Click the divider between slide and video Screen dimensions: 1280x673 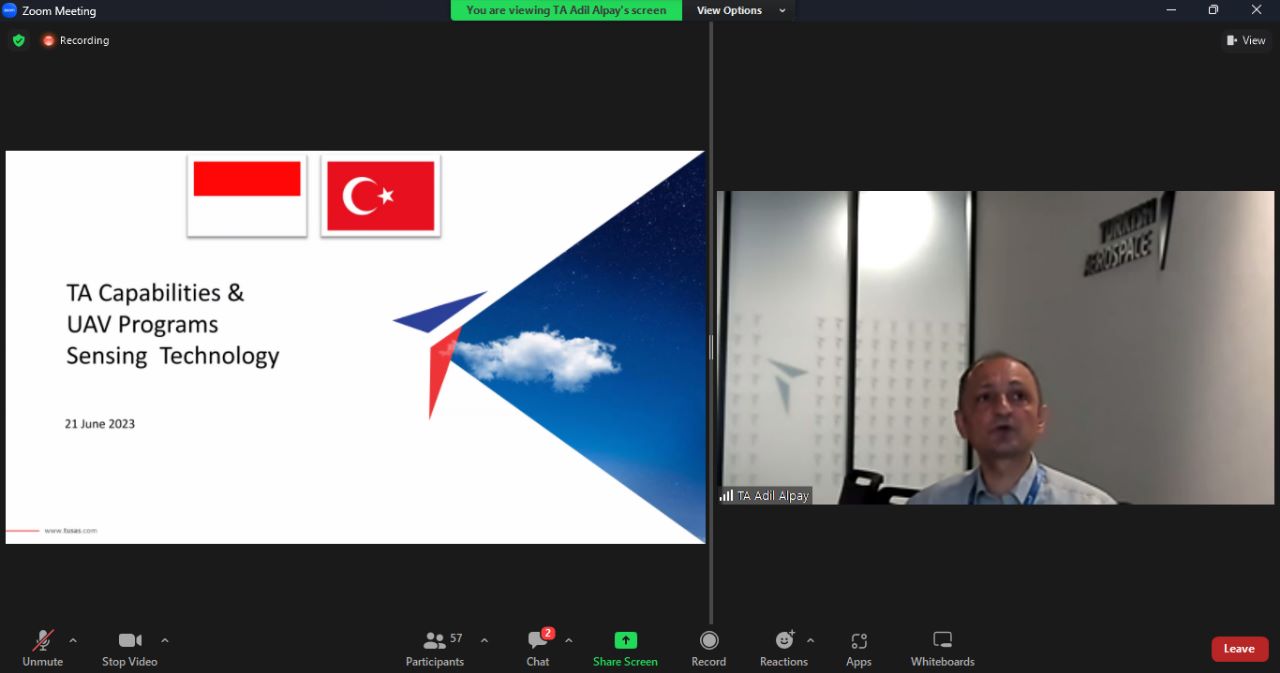tap(711, 347)
